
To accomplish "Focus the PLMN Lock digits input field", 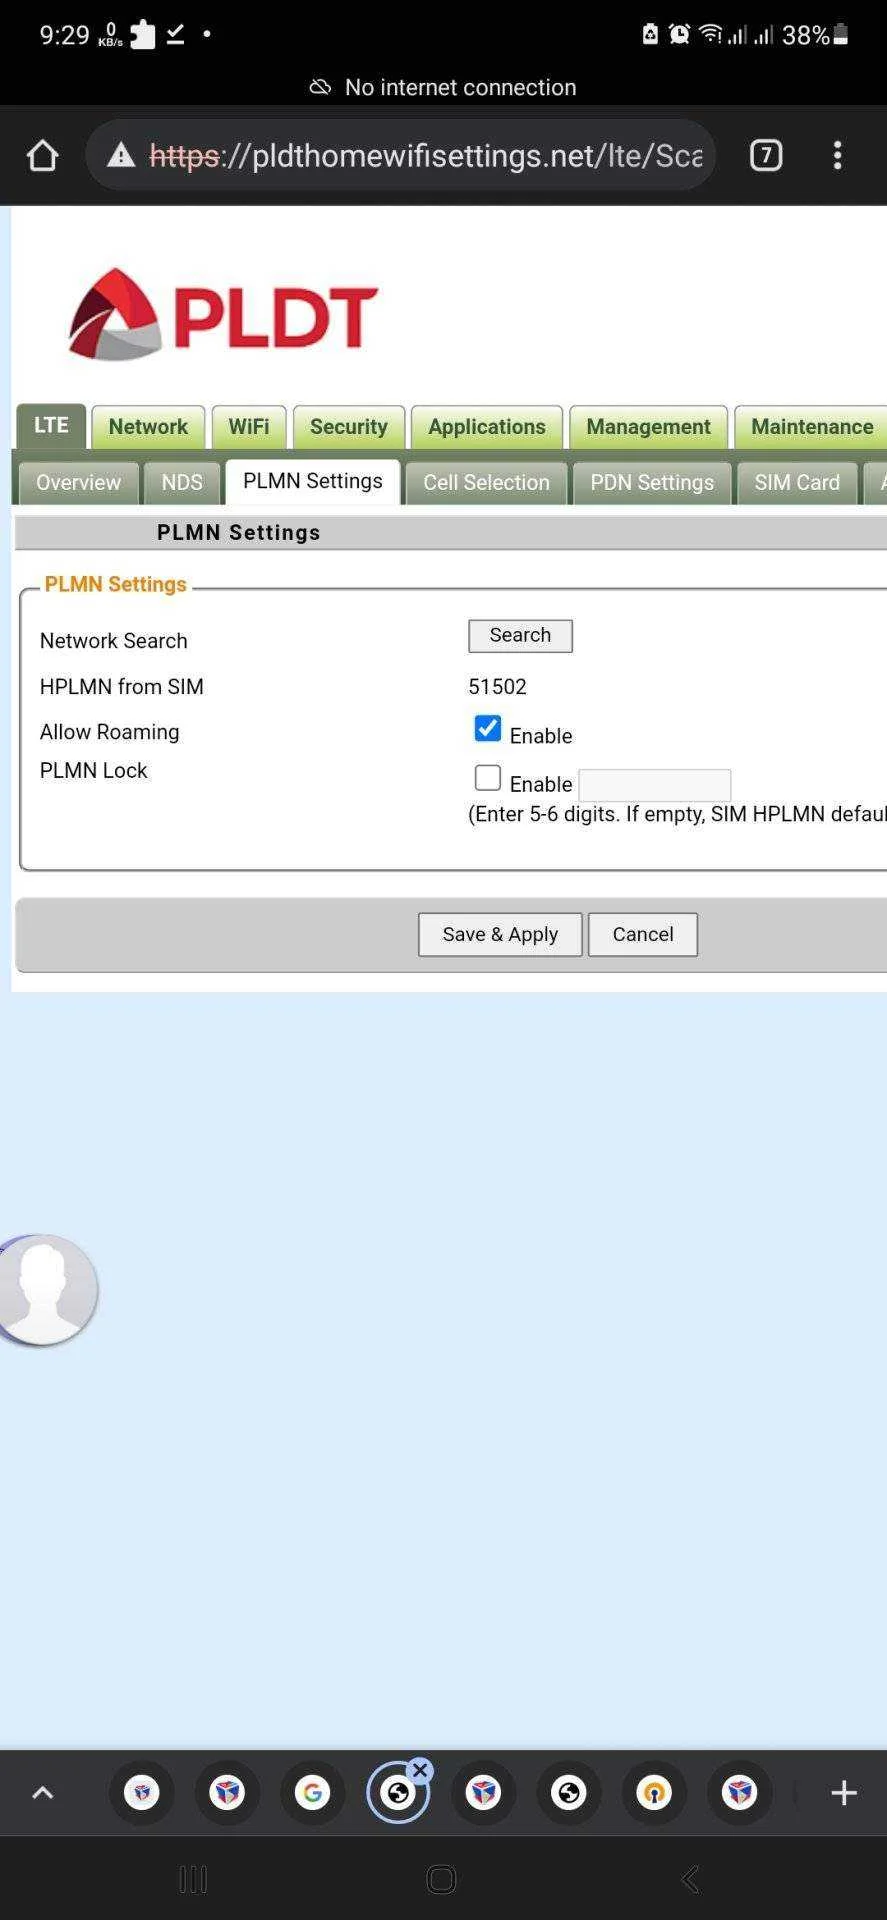I will 655,785.
